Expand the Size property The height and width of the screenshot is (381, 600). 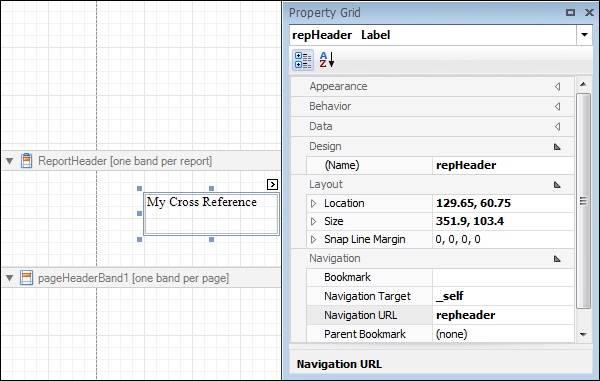313,221
